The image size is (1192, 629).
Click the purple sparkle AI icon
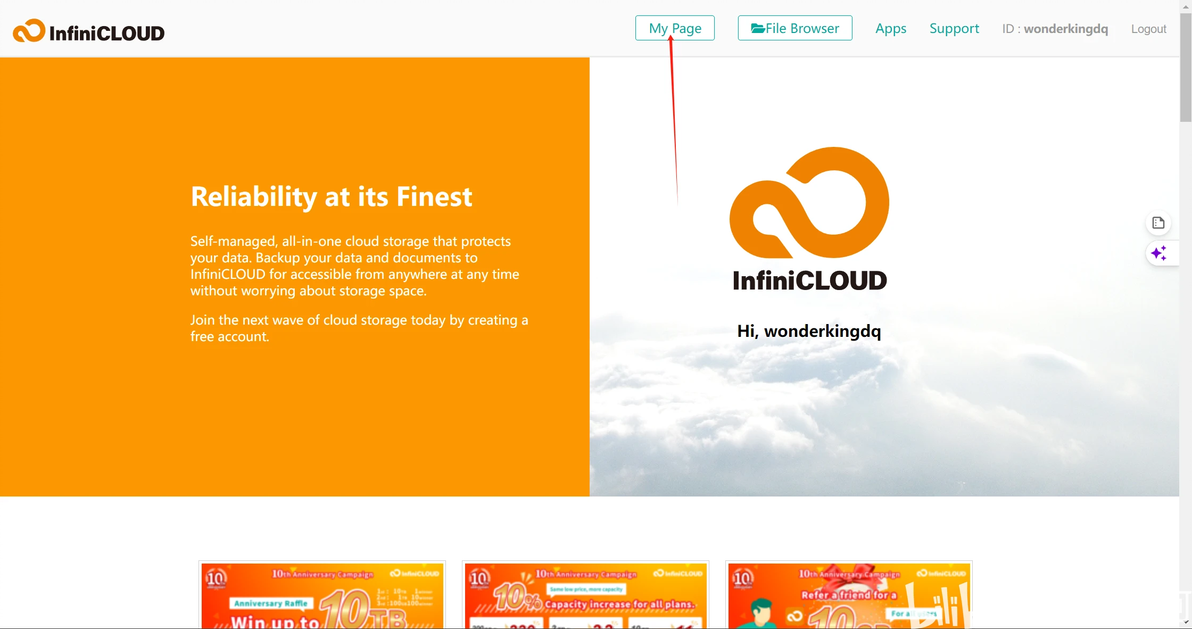[x=1159, y=253]
